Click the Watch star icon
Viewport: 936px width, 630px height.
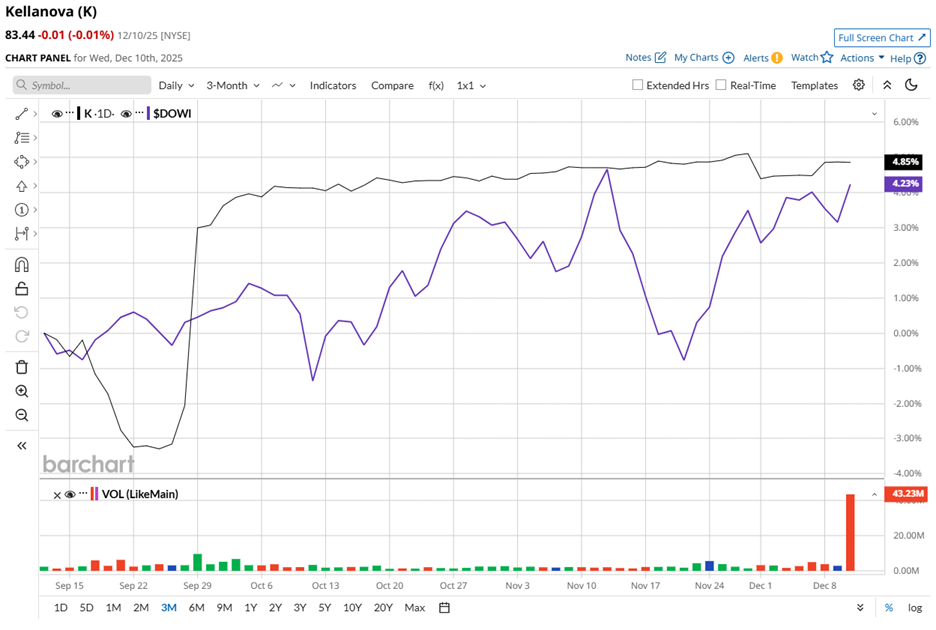click(827, 57)
